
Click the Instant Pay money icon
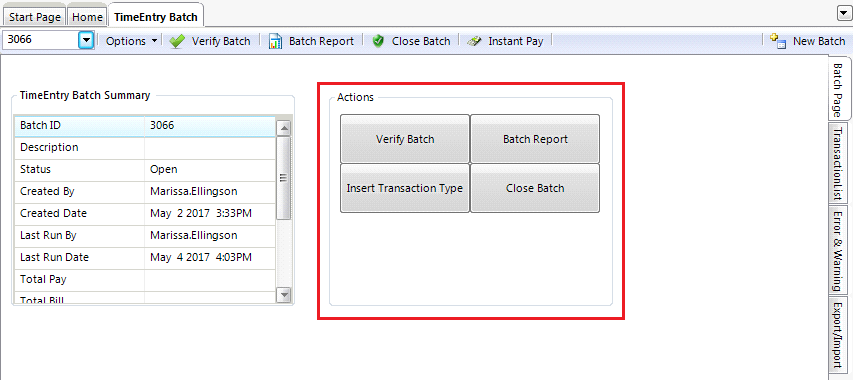click(x=474, y=41)
